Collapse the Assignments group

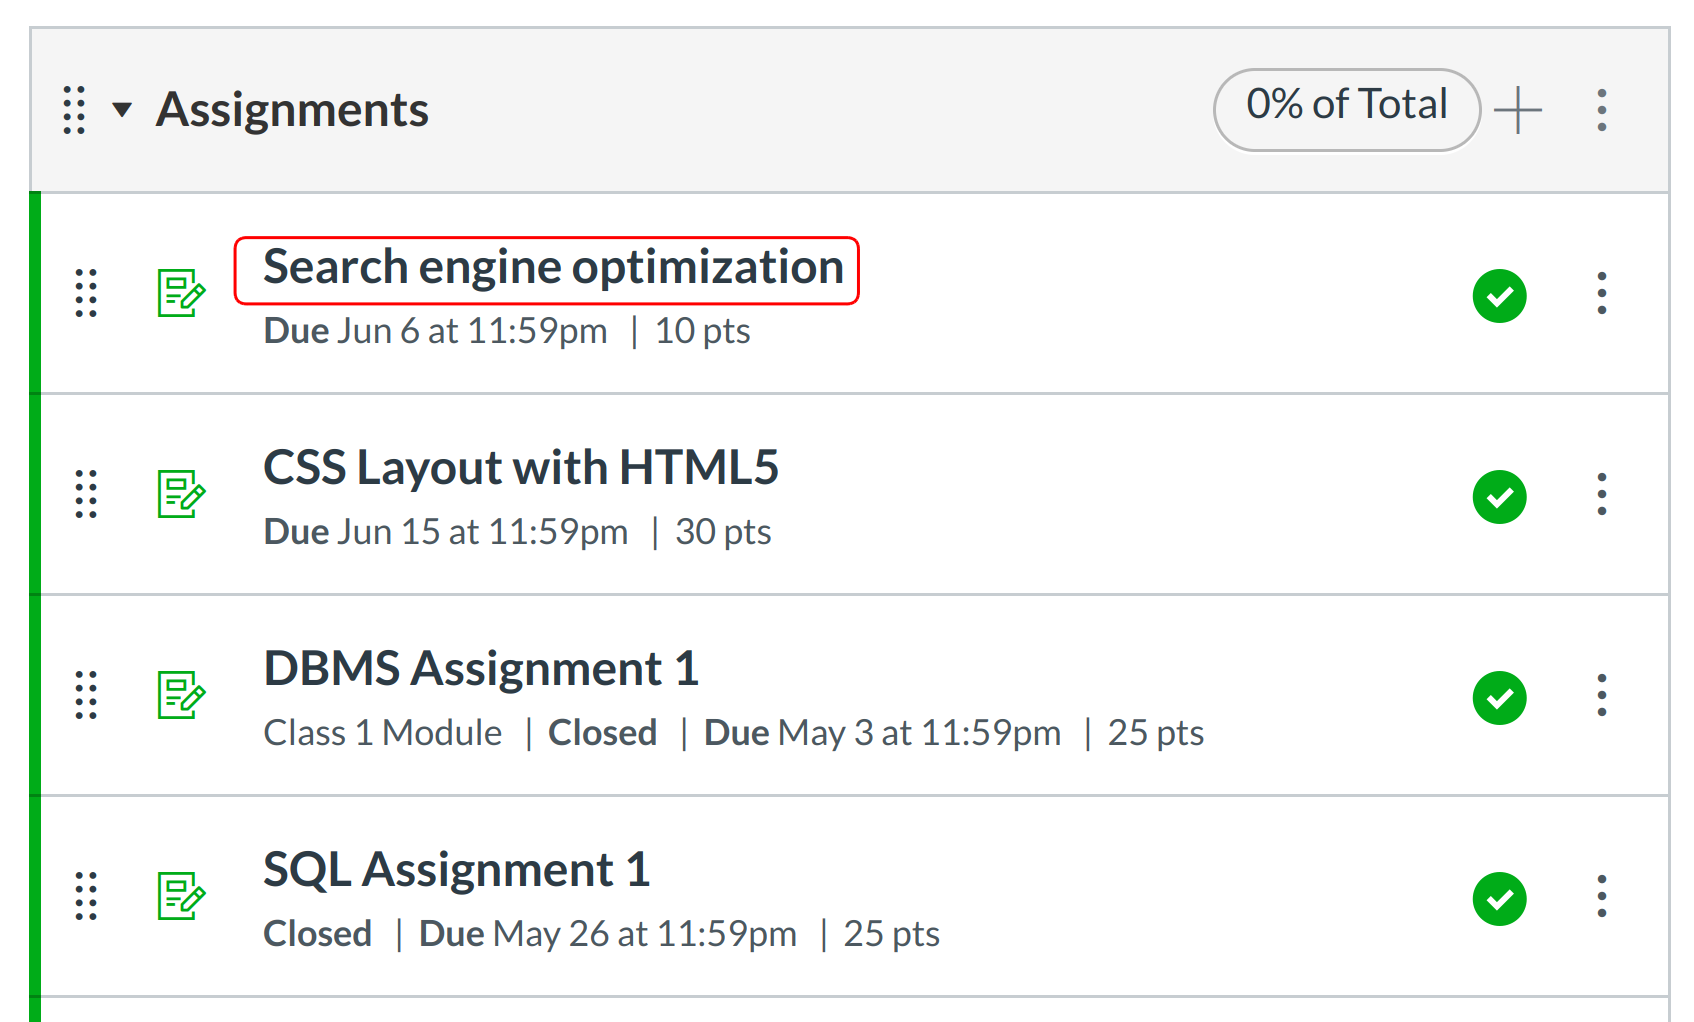pyautogui.click(x=120, y=110)
